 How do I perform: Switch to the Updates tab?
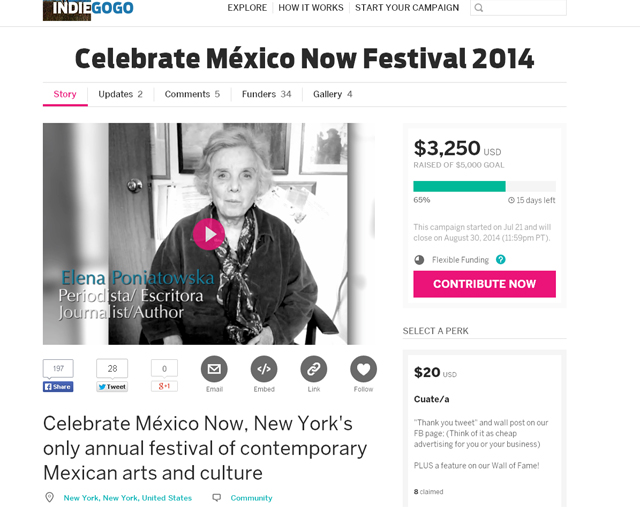click(x=120, y=94)
